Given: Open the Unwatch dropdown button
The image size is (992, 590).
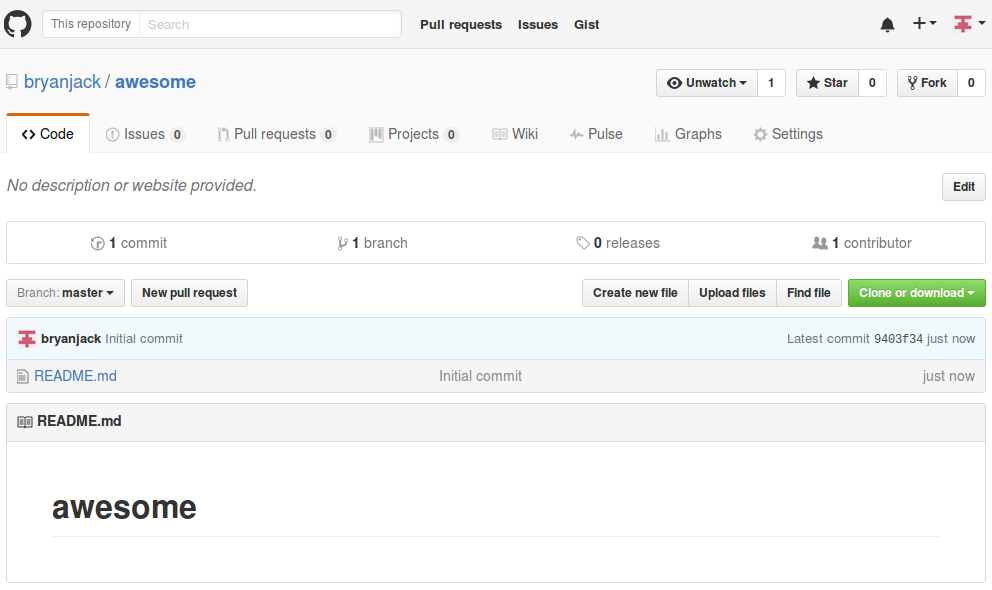Looking at the screenshot, I should pyautogui.click(x=707, y=83).
